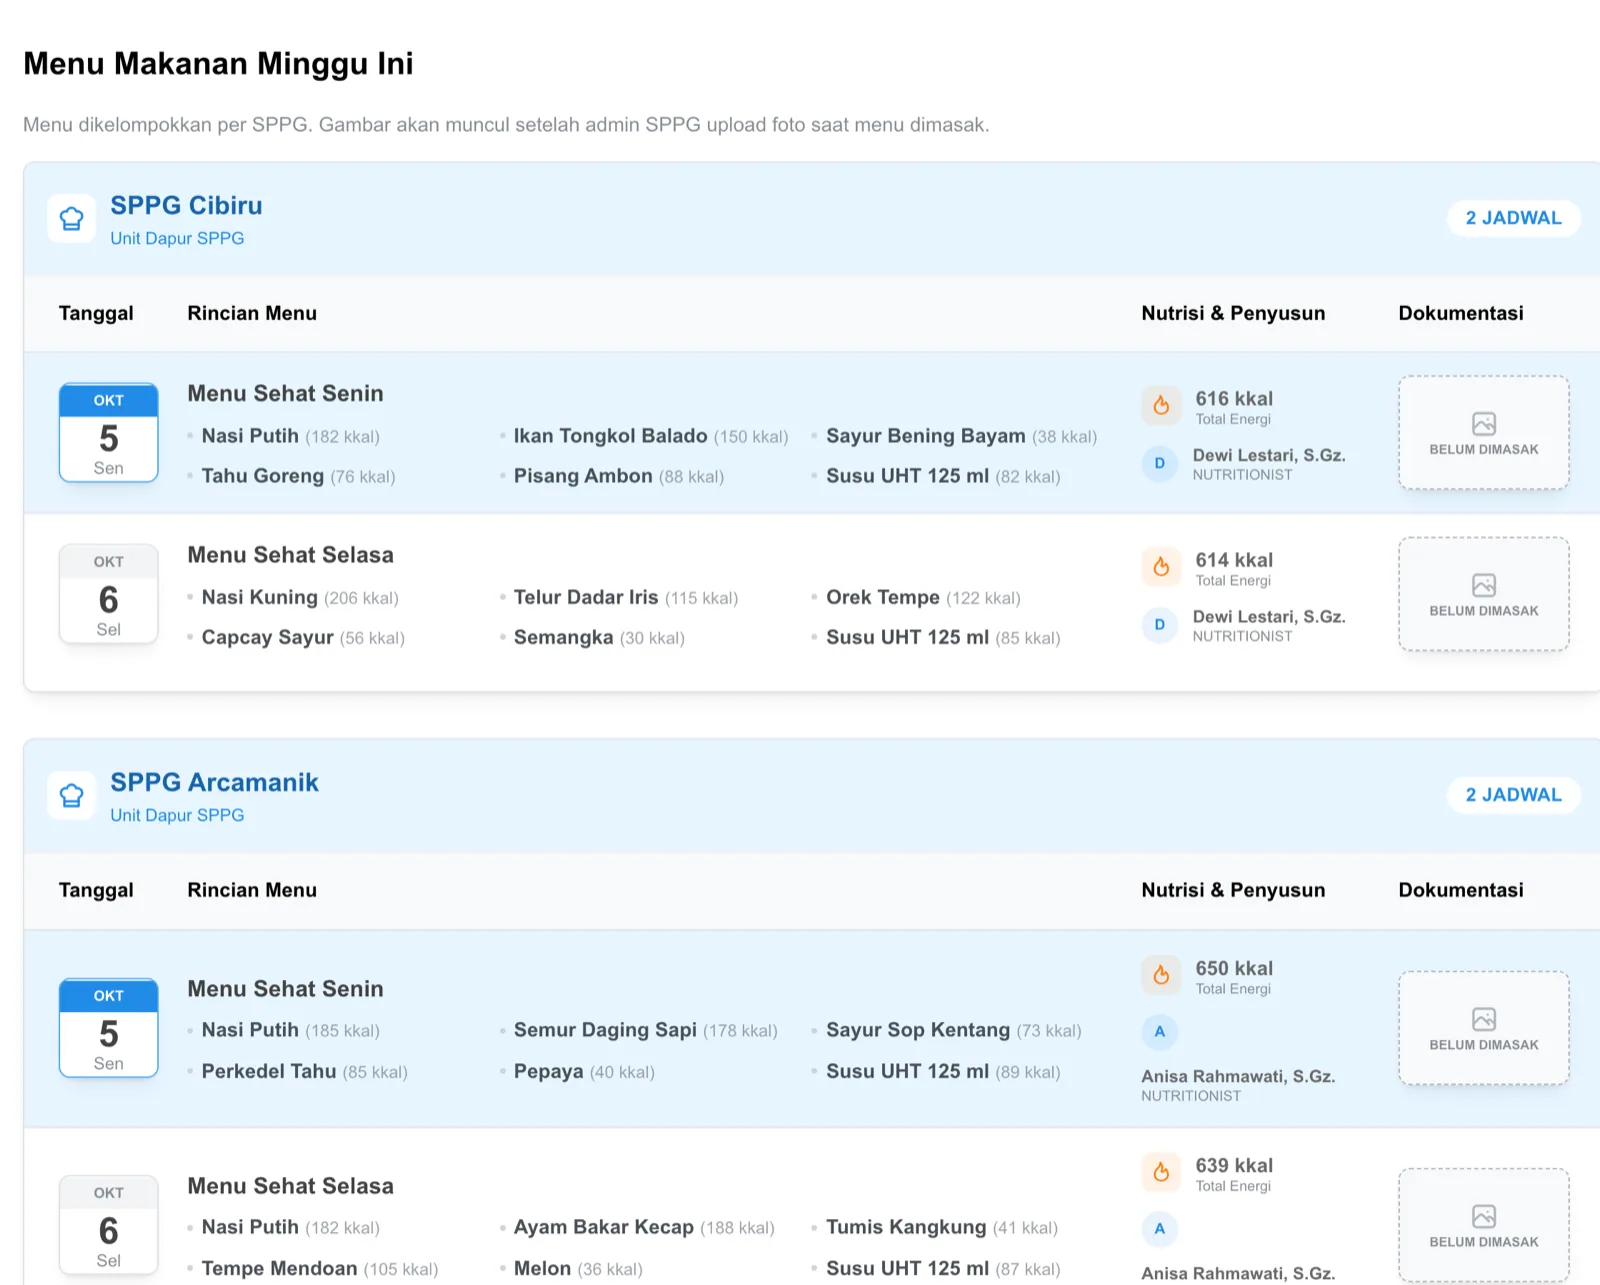Select the OKT 6 Sel date card under Cibiru
This screenshot has height=1285, width=1600.
[x=109, y=594]
